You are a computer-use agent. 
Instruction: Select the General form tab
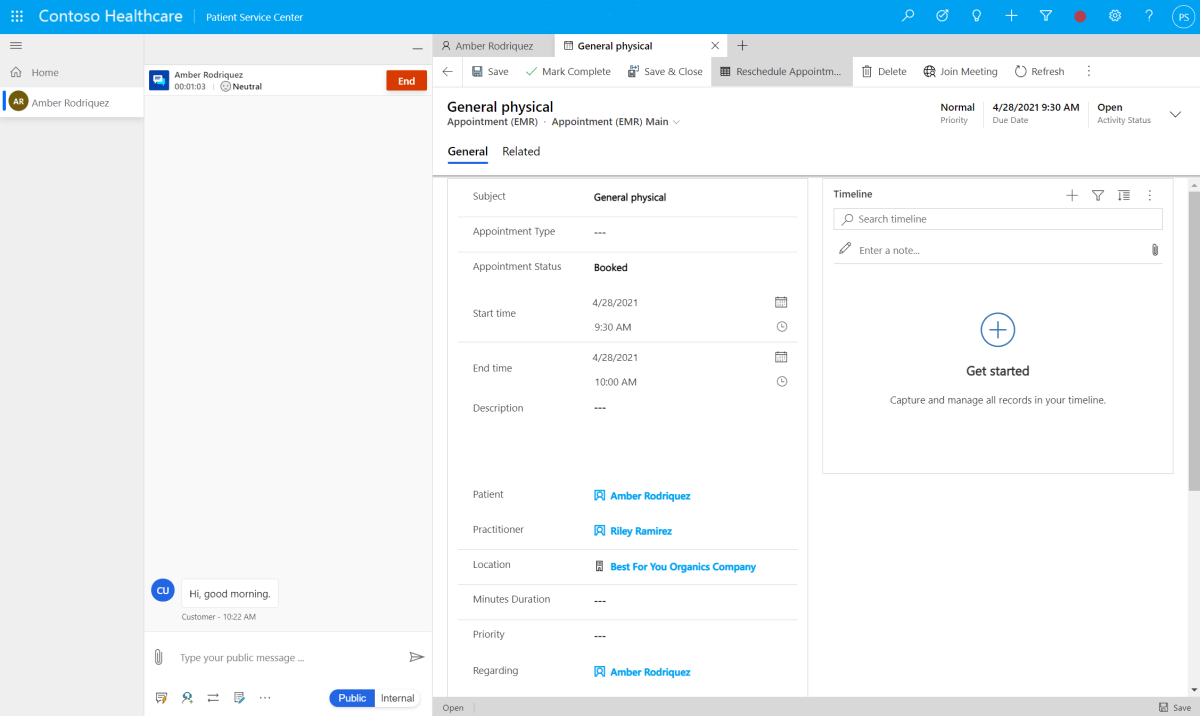point(468,152)
